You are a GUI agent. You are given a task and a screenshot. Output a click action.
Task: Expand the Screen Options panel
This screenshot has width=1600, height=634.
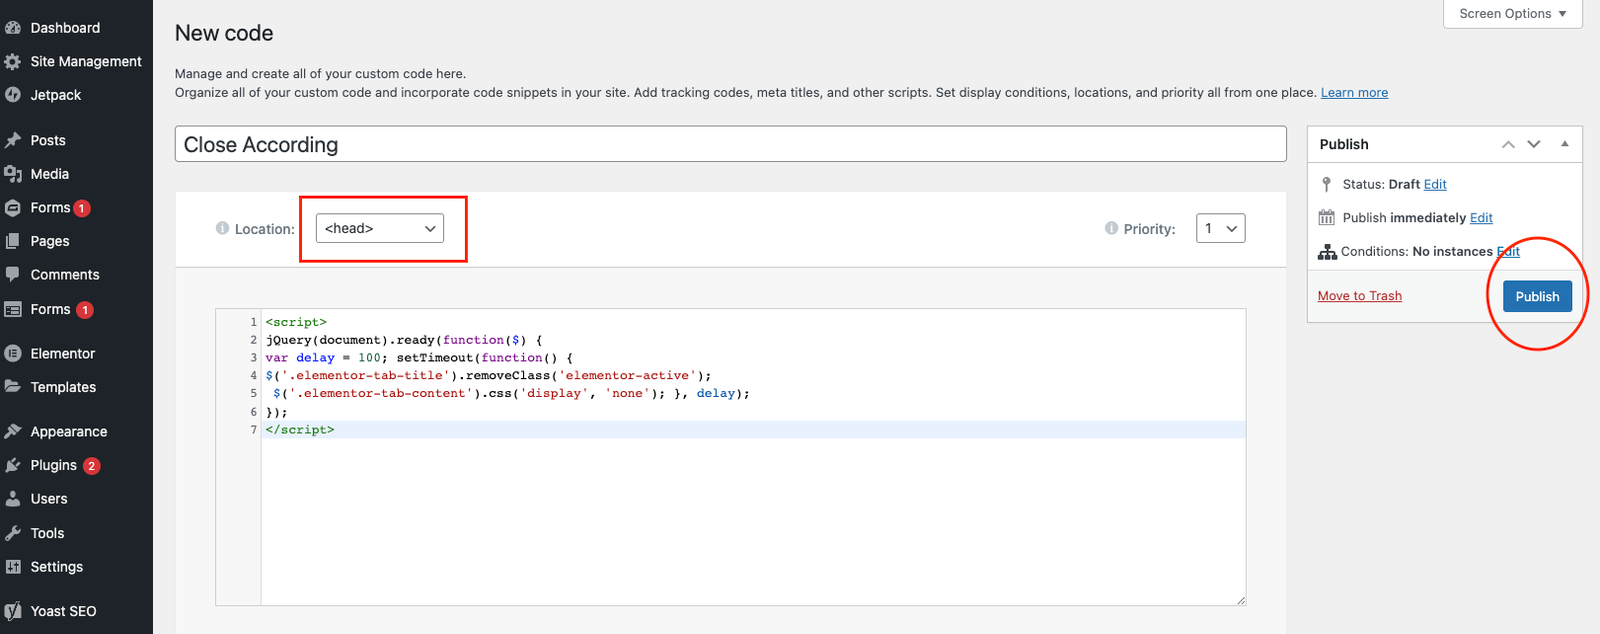pos(1512,14)
